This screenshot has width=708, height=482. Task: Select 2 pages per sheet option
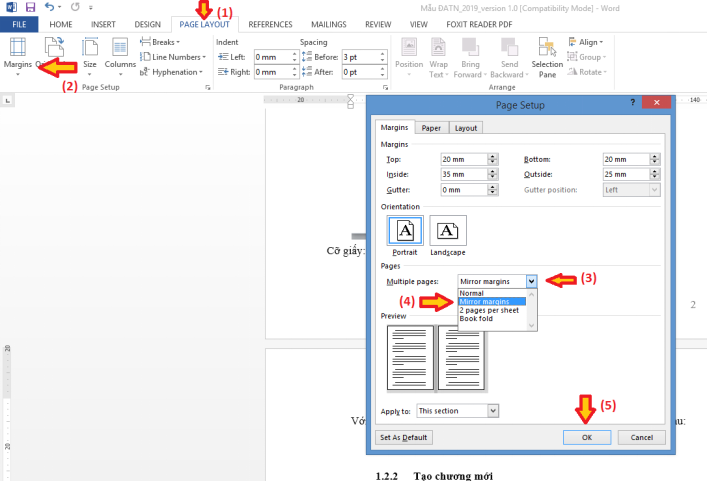point(489,310)
